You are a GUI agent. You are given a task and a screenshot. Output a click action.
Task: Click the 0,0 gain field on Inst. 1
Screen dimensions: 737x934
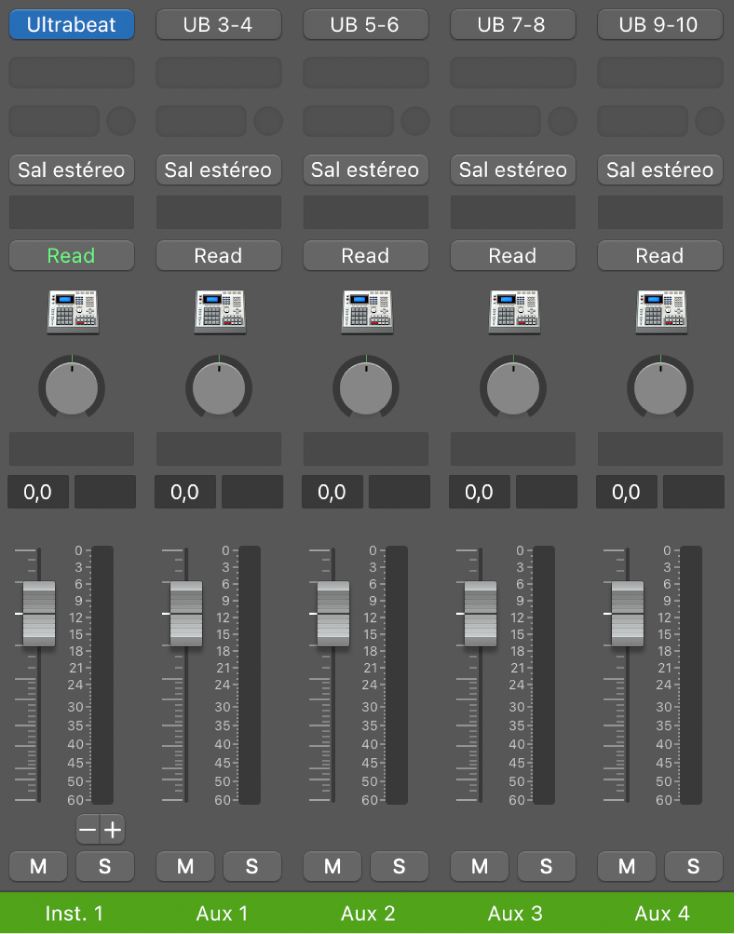[x=38, y=492]
